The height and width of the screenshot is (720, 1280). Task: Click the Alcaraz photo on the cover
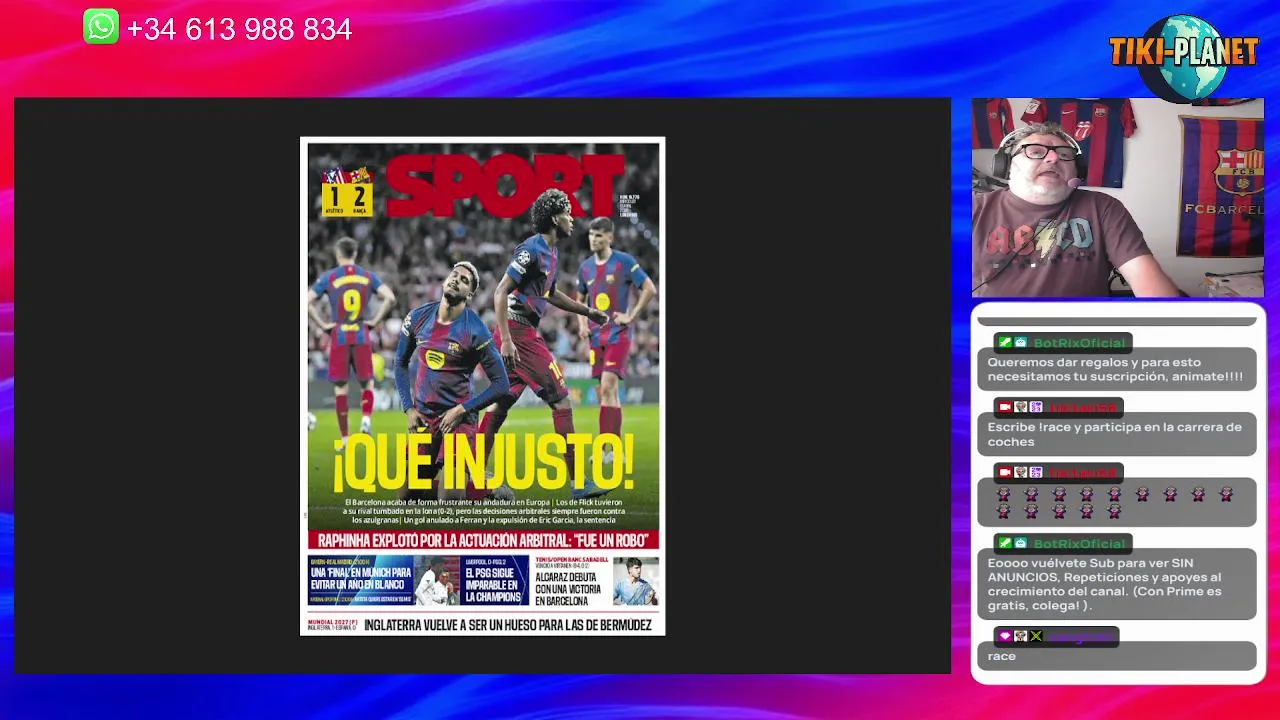click(636, 580)
